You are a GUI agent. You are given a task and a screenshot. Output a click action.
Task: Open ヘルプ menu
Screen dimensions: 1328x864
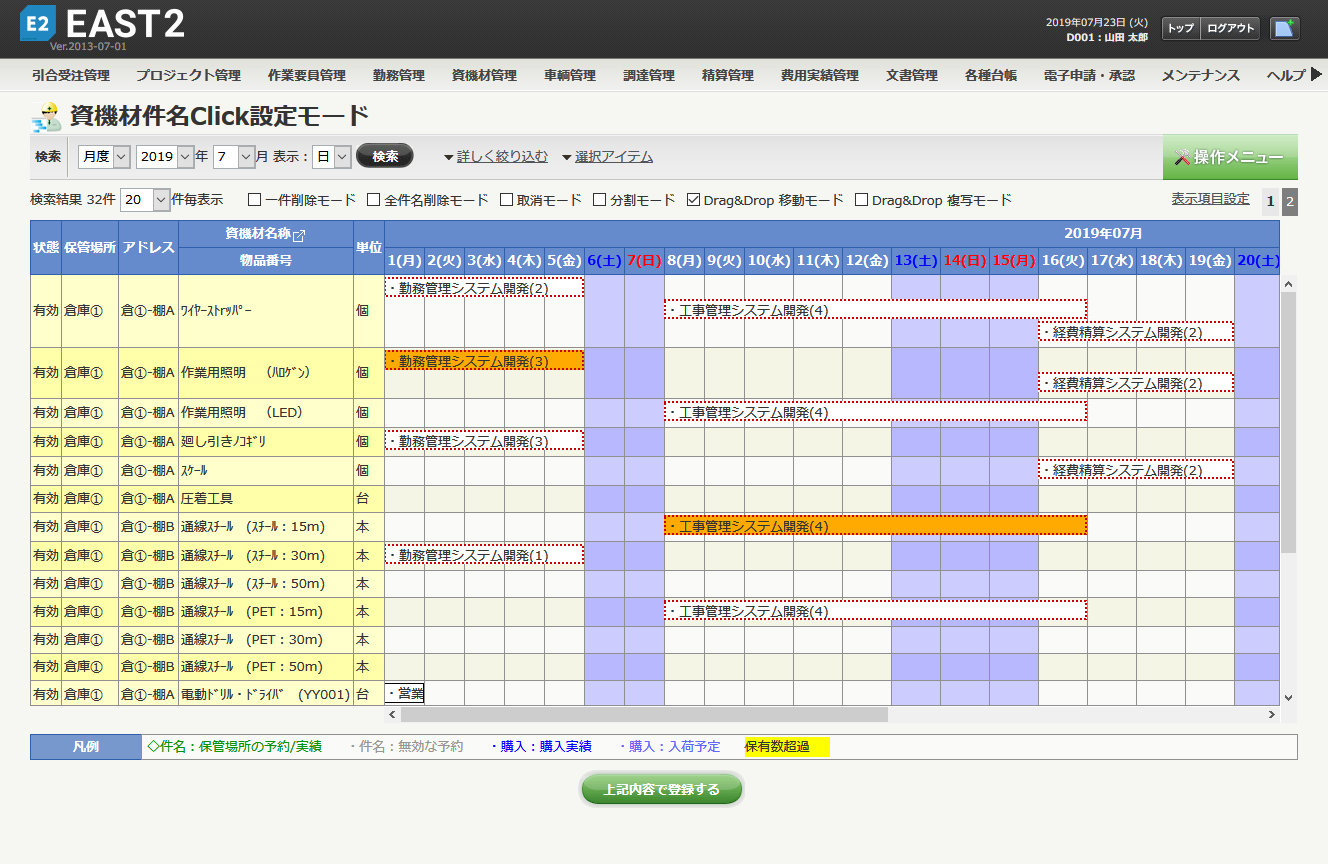point(1286,75)
